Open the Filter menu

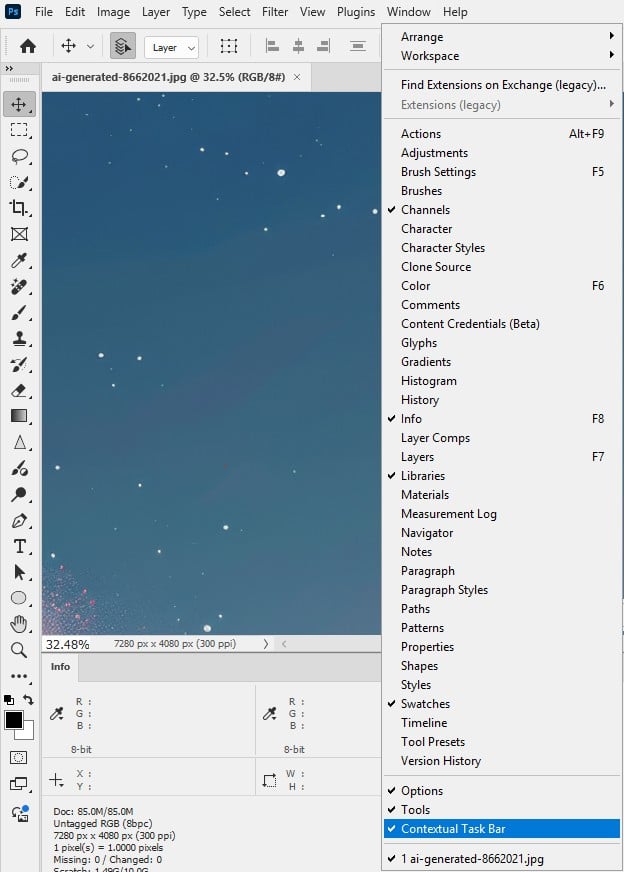[x=275, y=12]
